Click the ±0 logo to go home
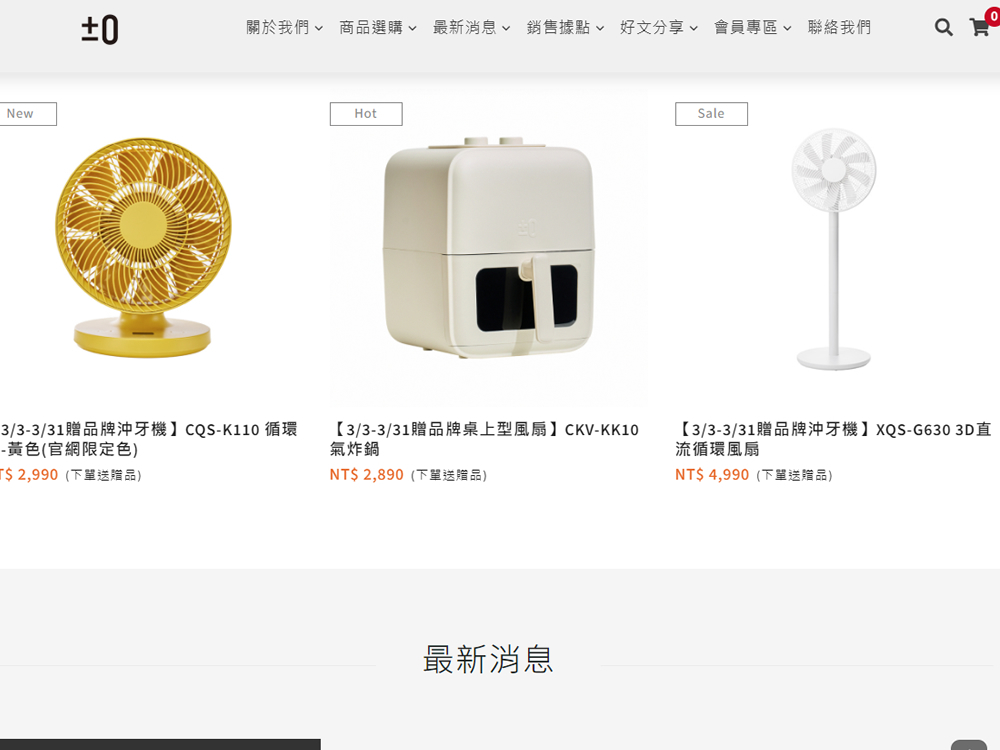The width and height of the screenshot is (1000, 750). click(x=99, y=29)
